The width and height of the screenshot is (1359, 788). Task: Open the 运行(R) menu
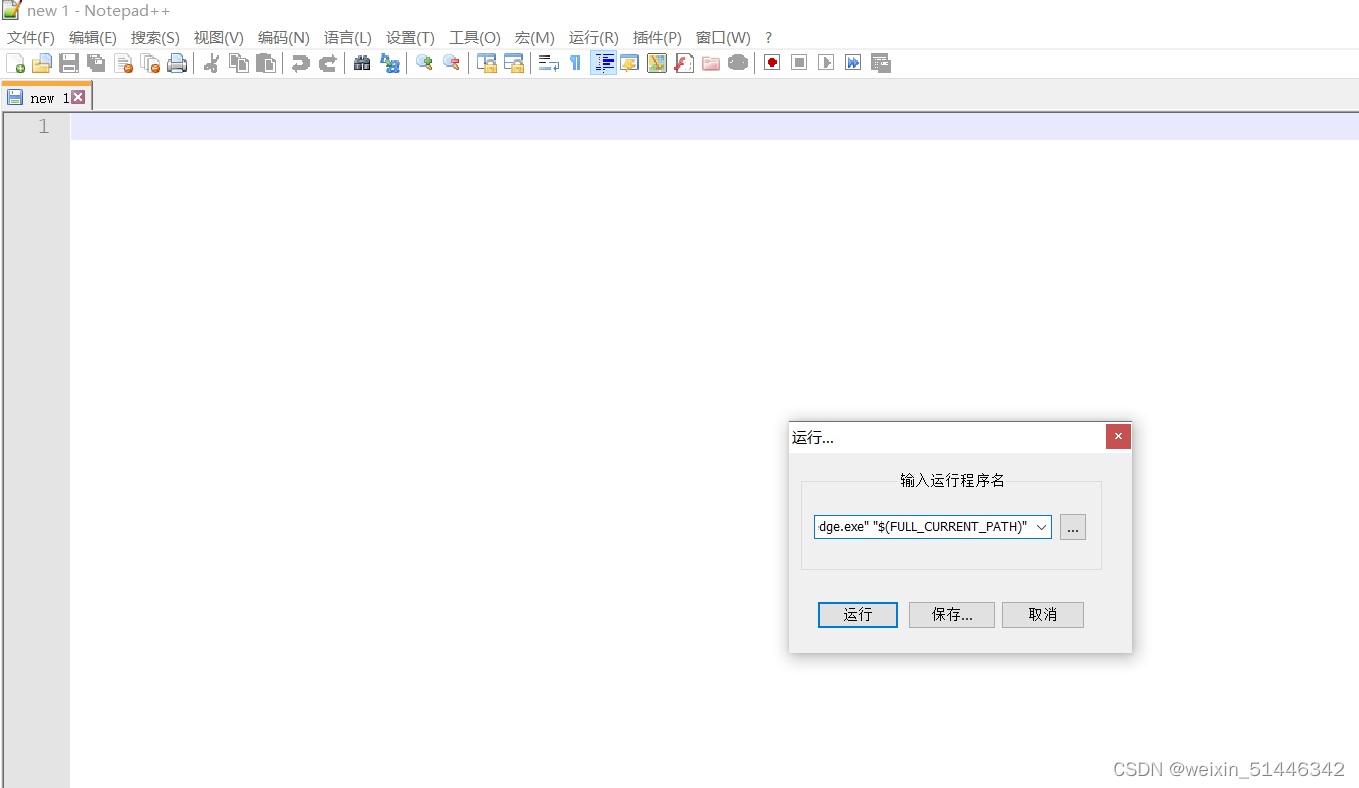pyautogui.click(x=594, y=37)
